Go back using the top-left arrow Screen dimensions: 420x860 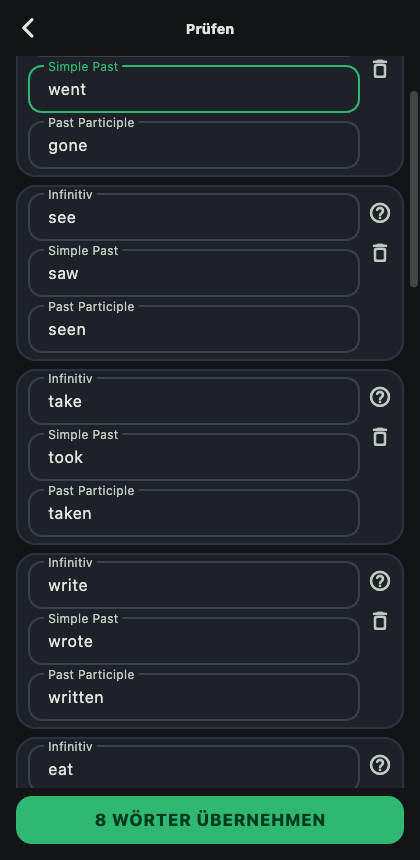pos(28,28)
